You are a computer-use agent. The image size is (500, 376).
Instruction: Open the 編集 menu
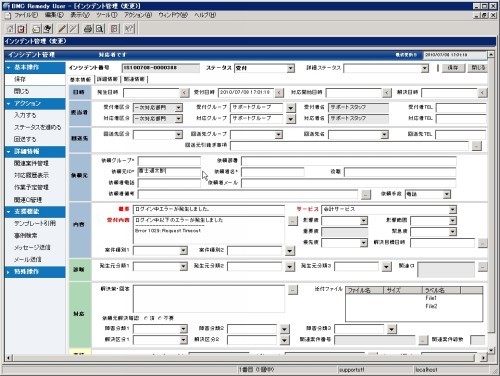(54, 15)
